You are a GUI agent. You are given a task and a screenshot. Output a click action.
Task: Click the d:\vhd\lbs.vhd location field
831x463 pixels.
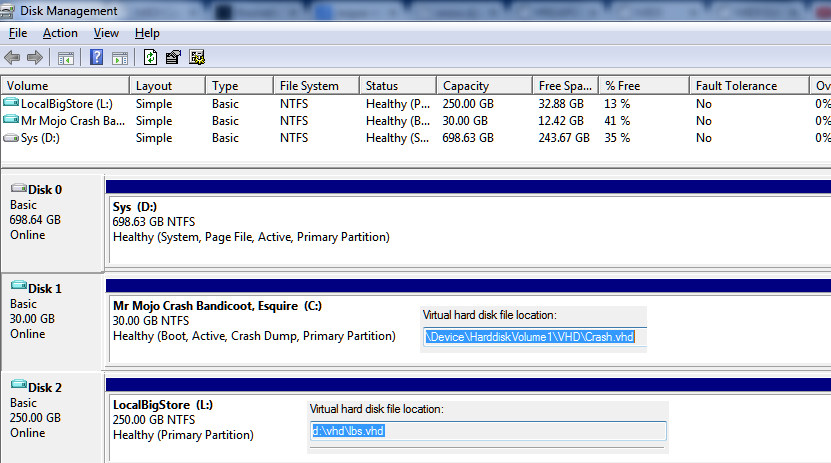(488, 431)
